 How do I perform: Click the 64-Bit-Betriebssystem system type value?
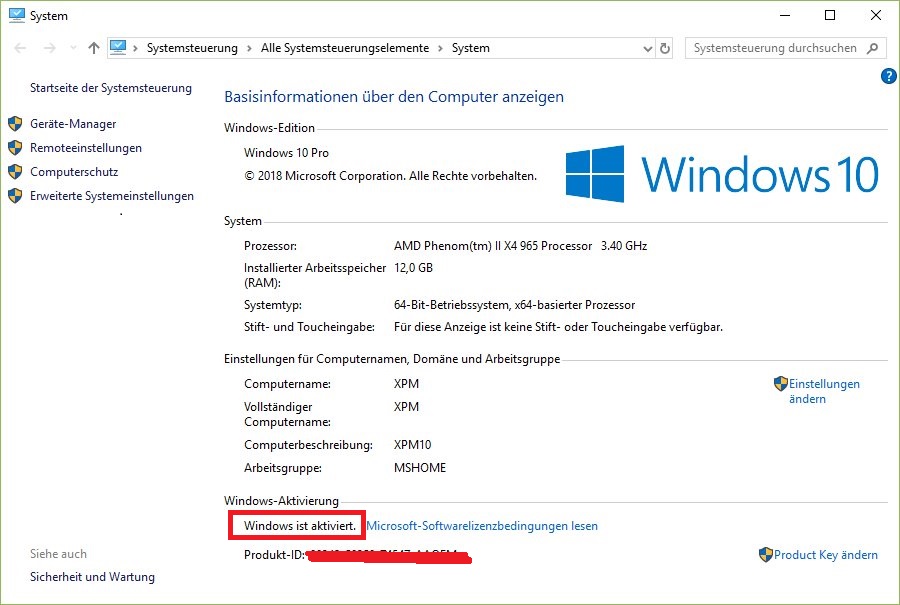point(514,305)
